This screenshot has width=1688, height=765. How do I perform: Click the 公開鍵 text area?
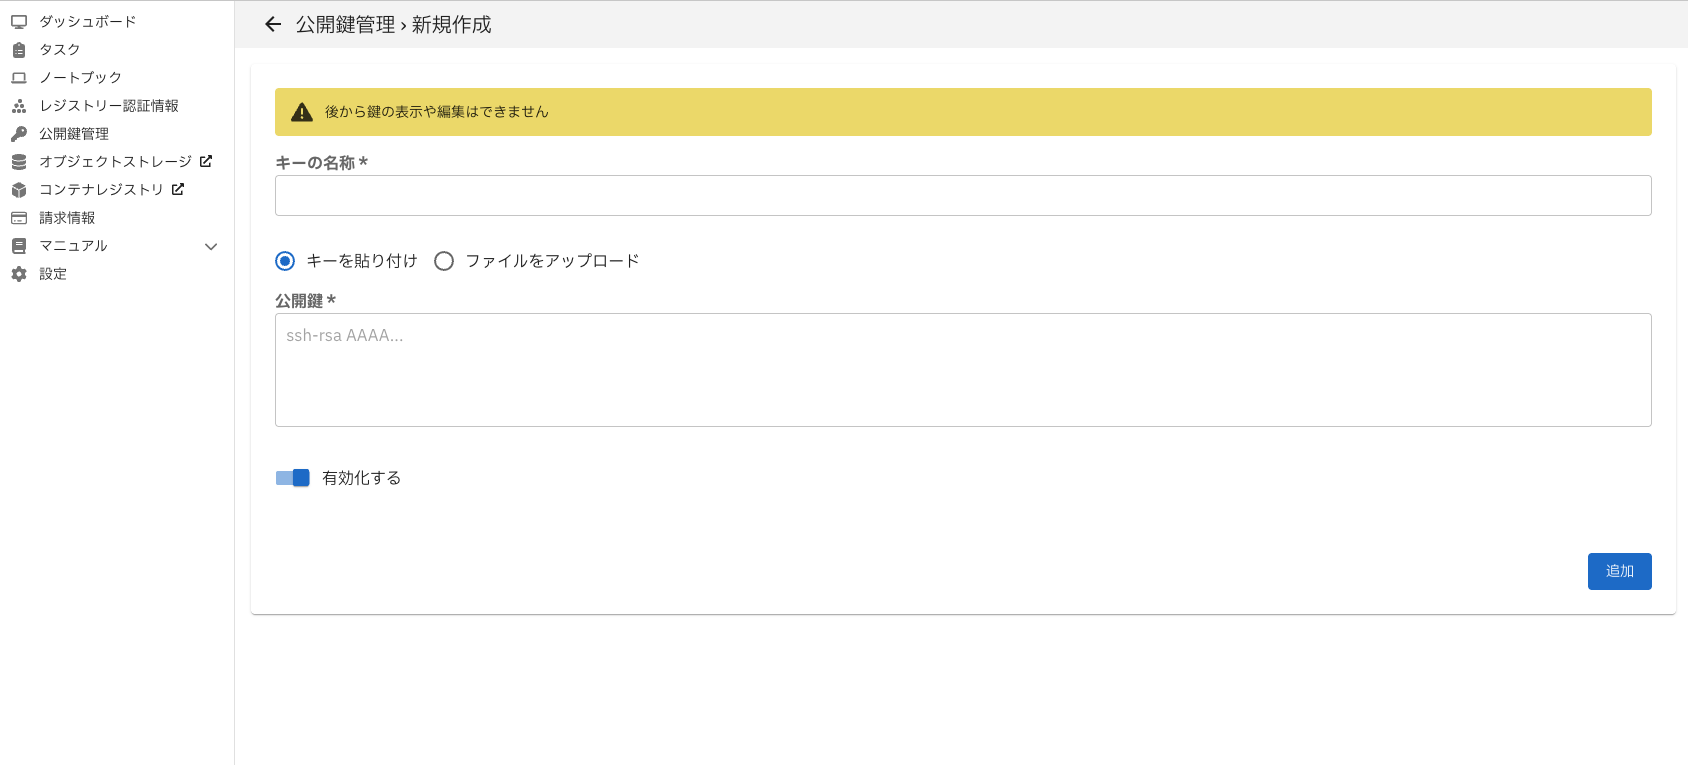(962, 370)
